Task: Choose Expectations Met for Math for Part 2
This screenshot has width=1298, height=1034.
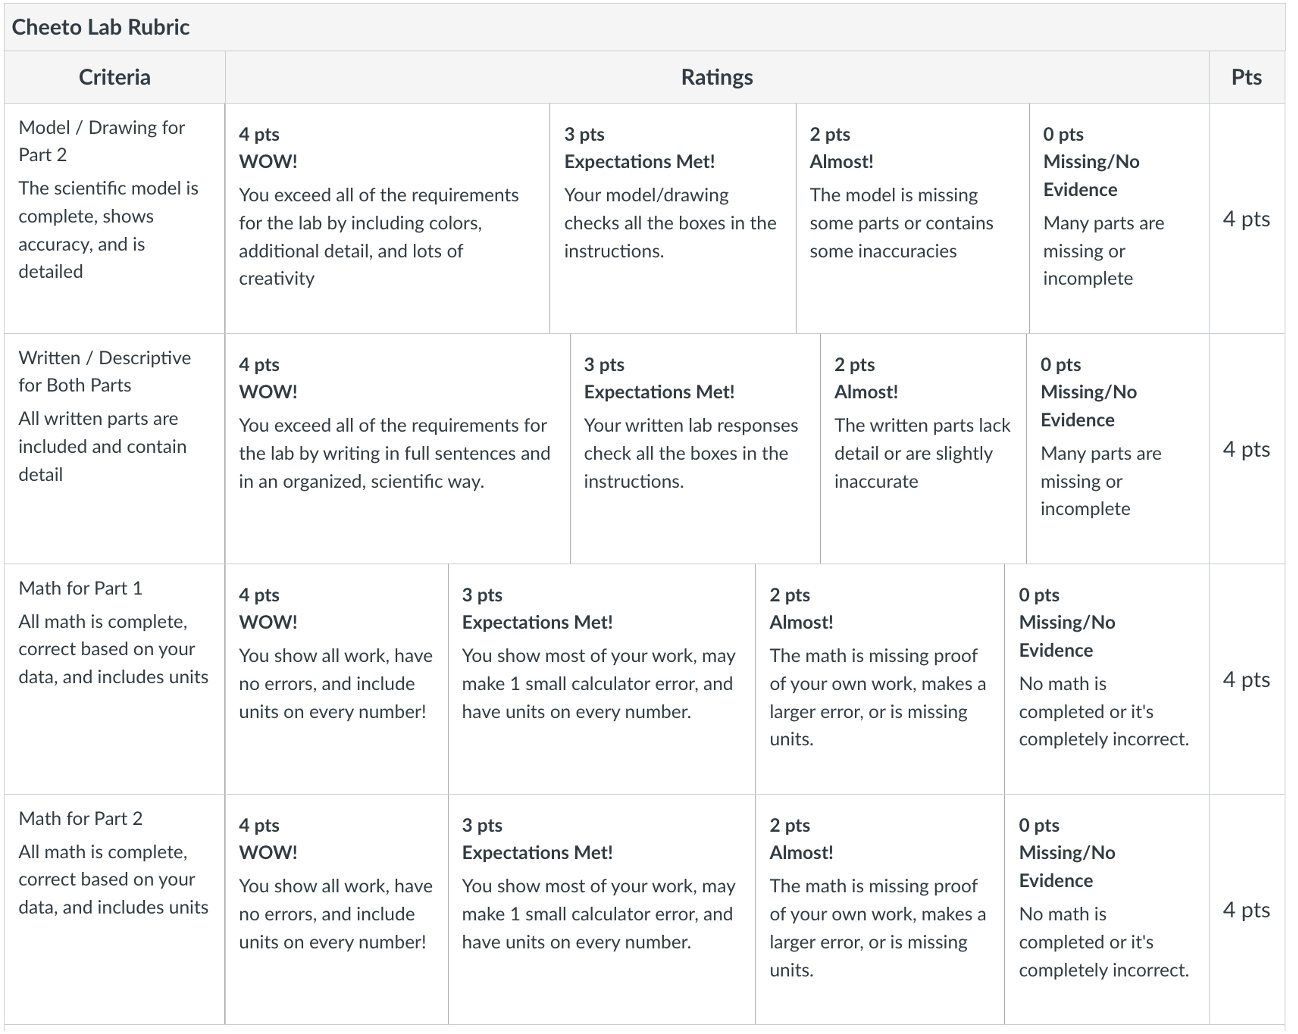Action: click(x=601, y=909)
